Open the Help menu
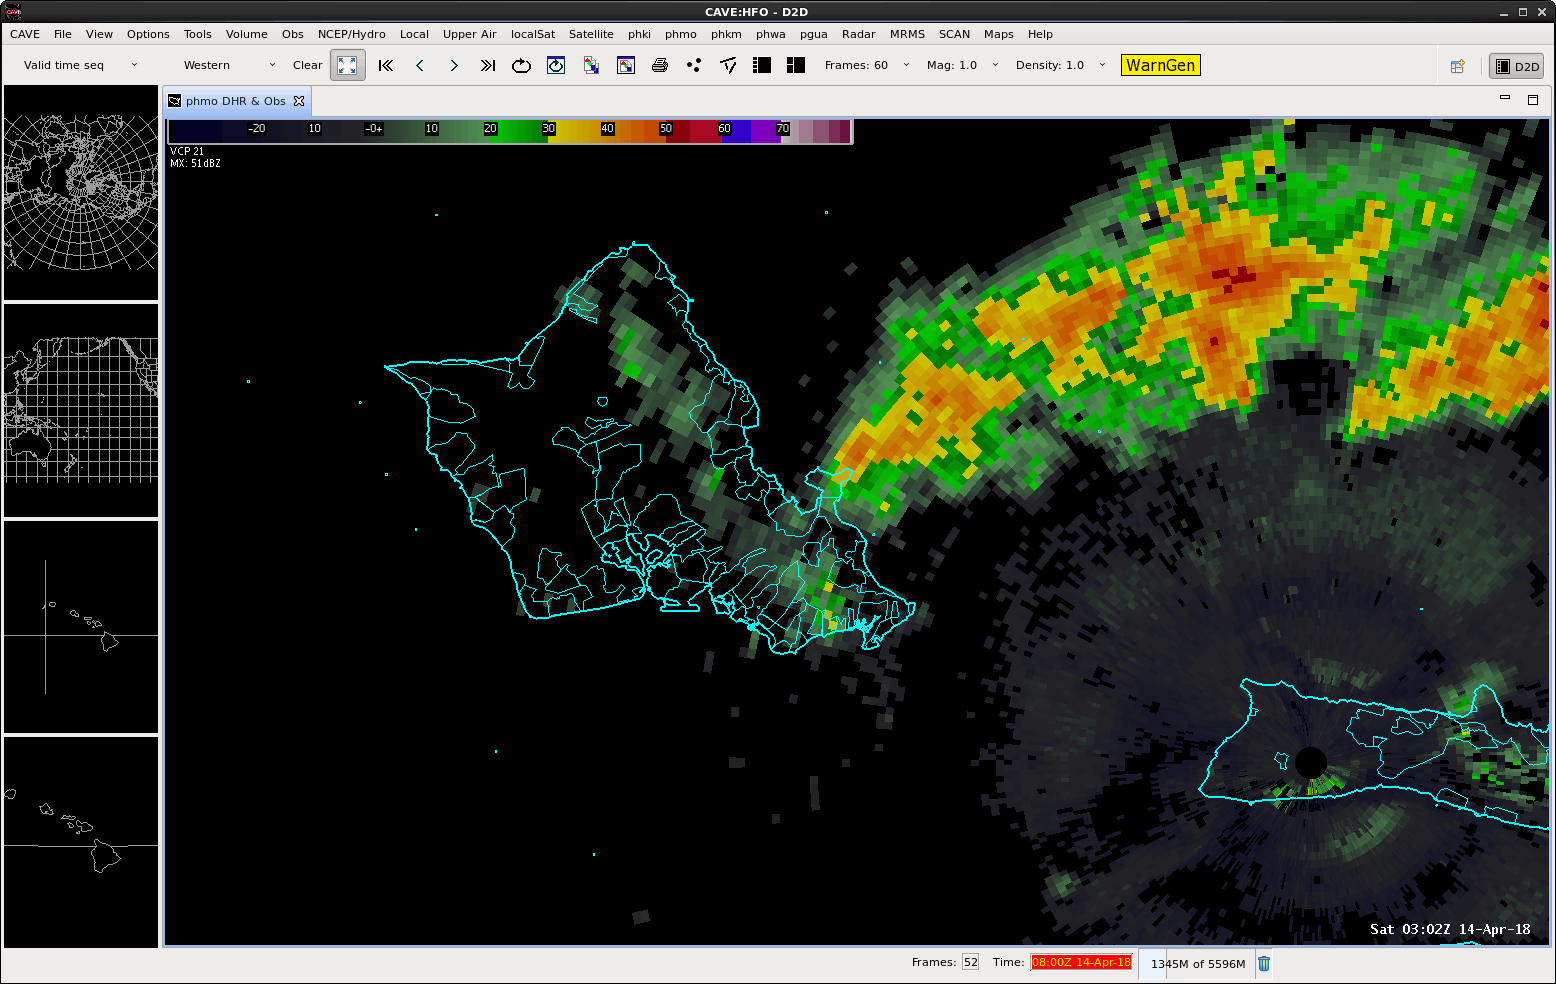This screenshot has height=984, width=1556. pyautogui.click(x=1040, y=34)
